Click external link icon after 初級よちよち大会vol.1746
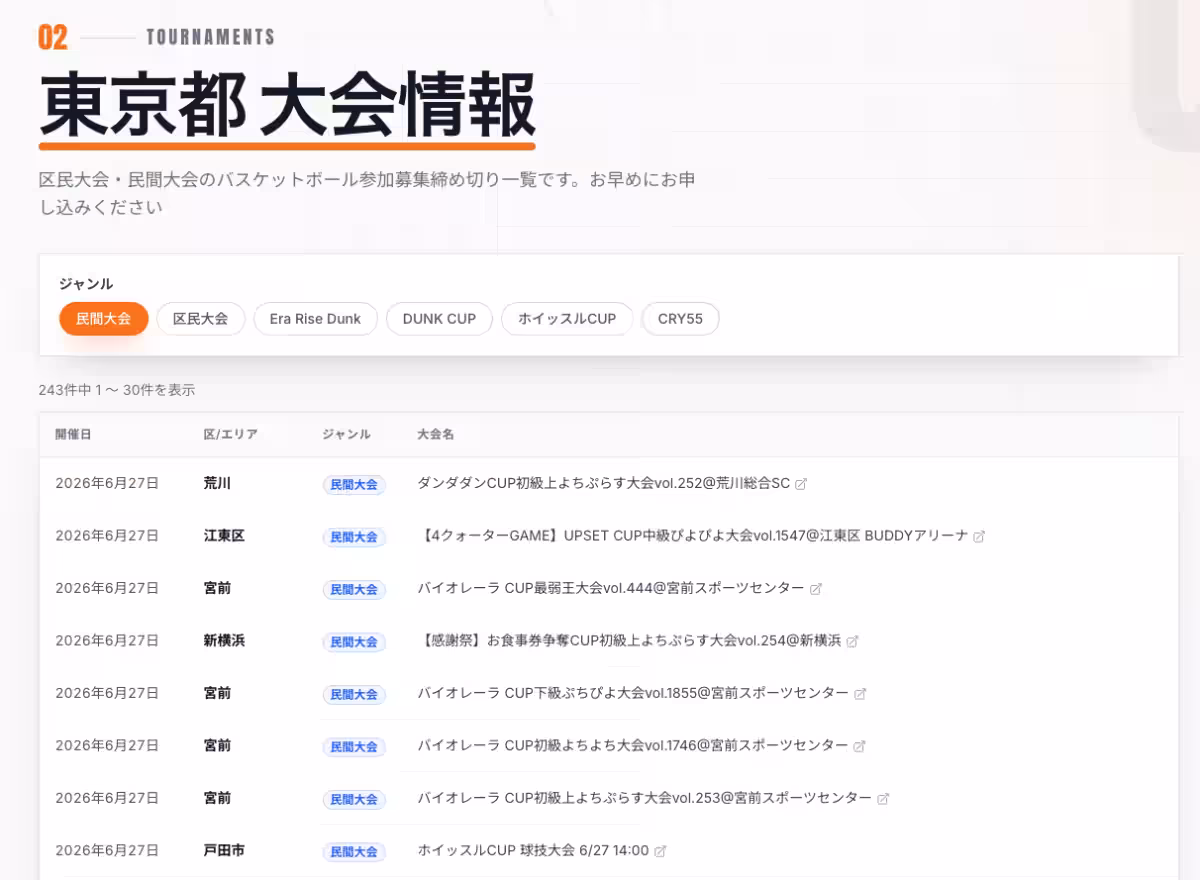1200x880 pixels. (x=859, y=746)
